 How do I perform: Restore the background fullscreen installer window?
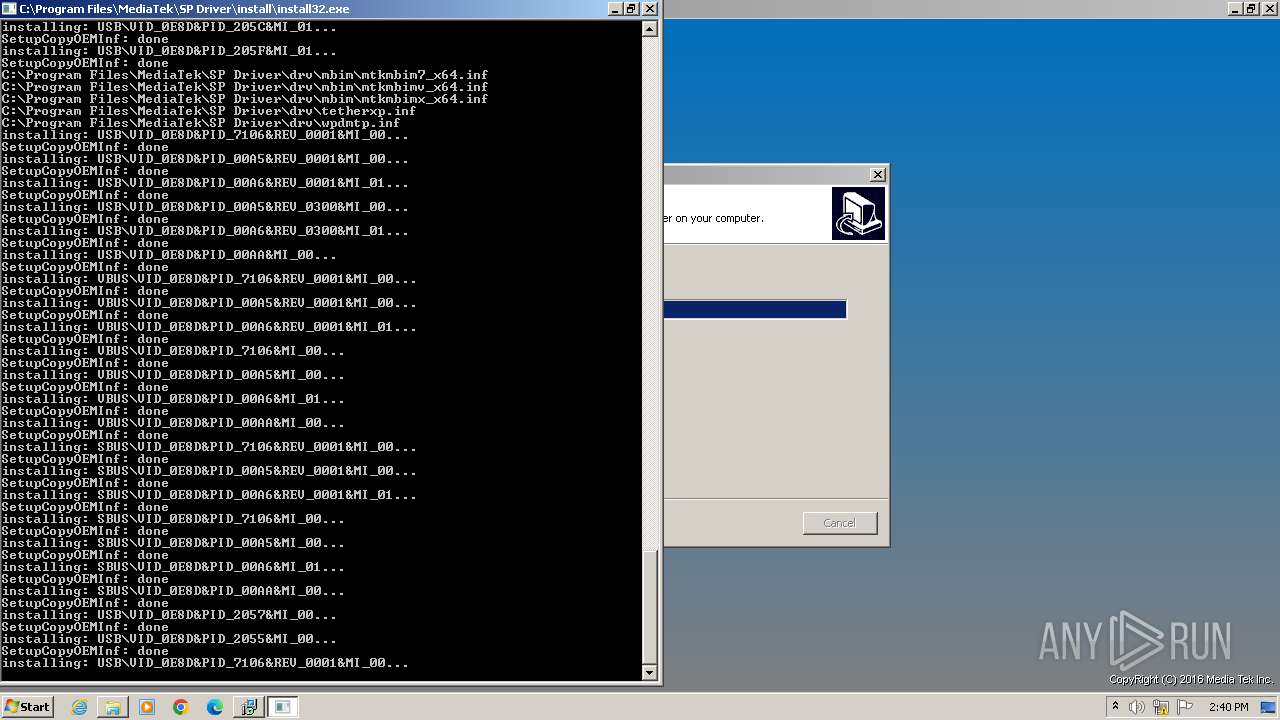(x=1251, y=8)
